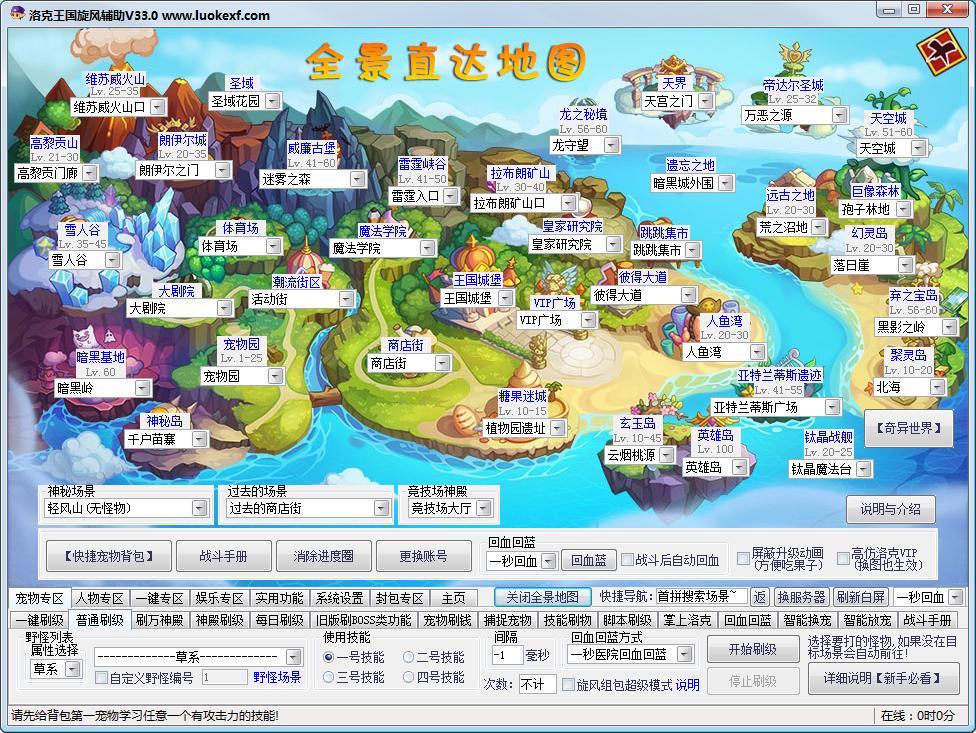The image size is (976, 733).
Task: Open the 草系 monster list combo box
Action: coord(293,656)
